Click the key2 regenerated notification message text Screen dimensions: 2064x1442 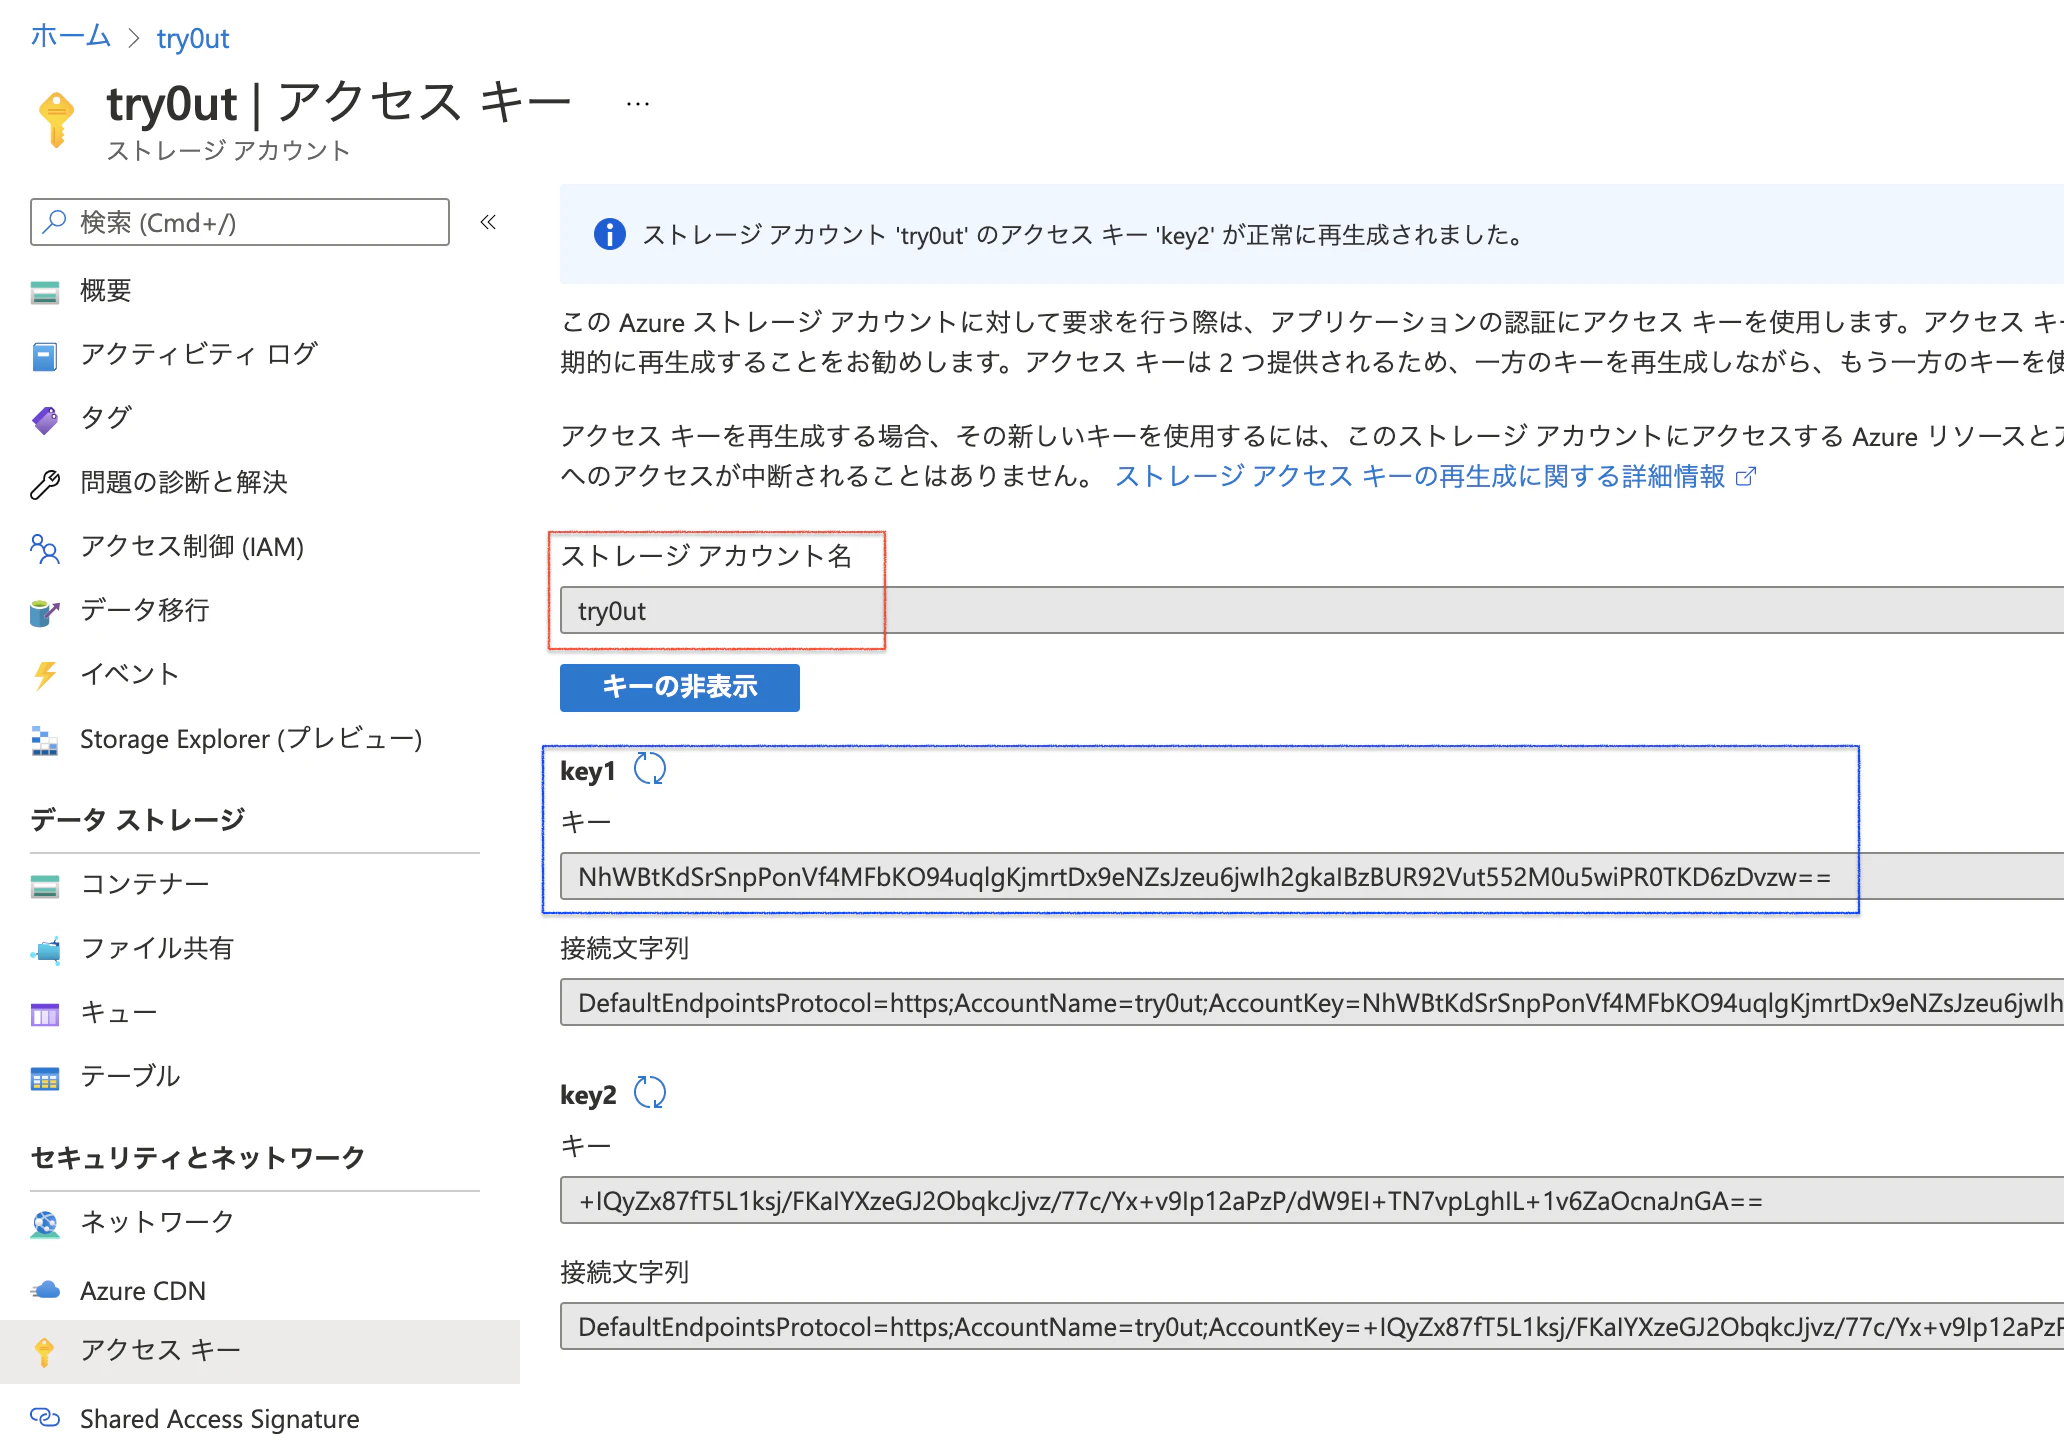click(x=1083, y=235)
